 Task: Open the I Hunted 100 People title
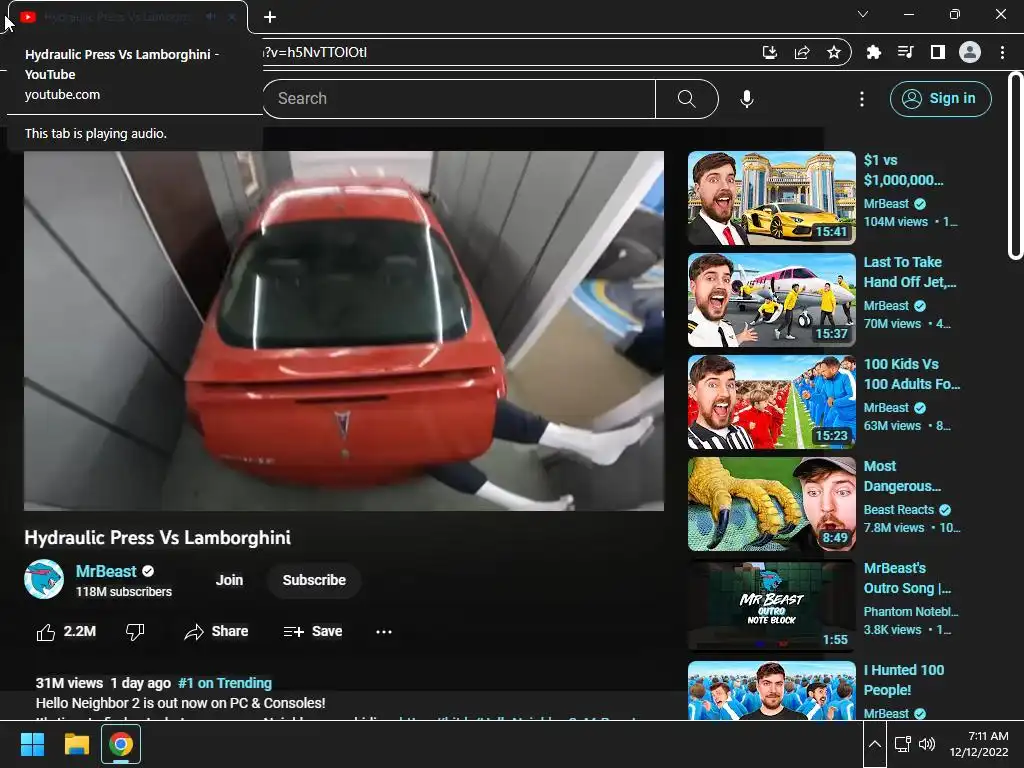(904, 680)
